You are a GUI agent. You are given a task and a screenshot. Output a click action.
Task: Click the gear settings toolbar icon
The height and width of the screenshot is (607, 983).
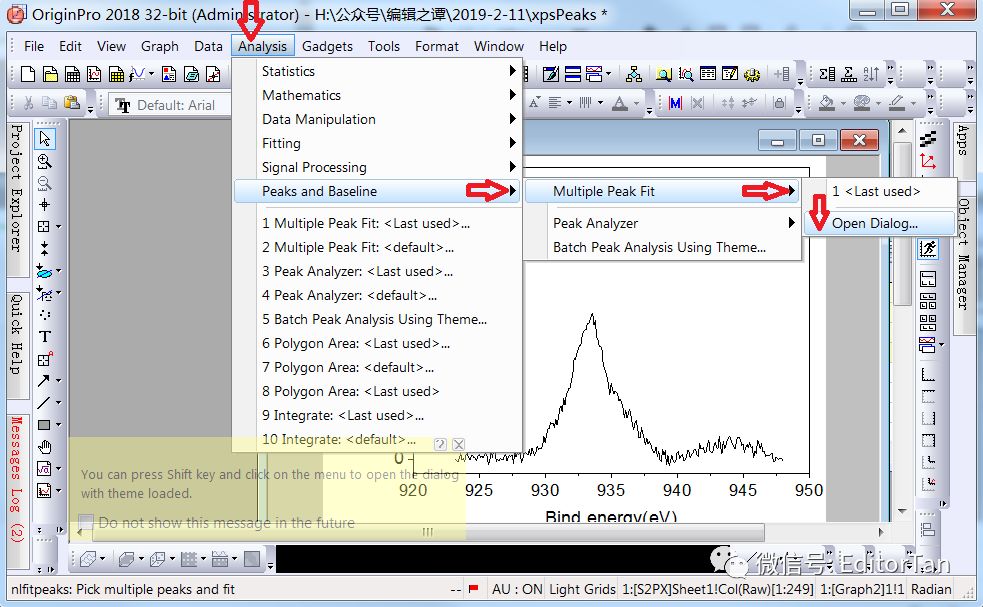point(752,74)
